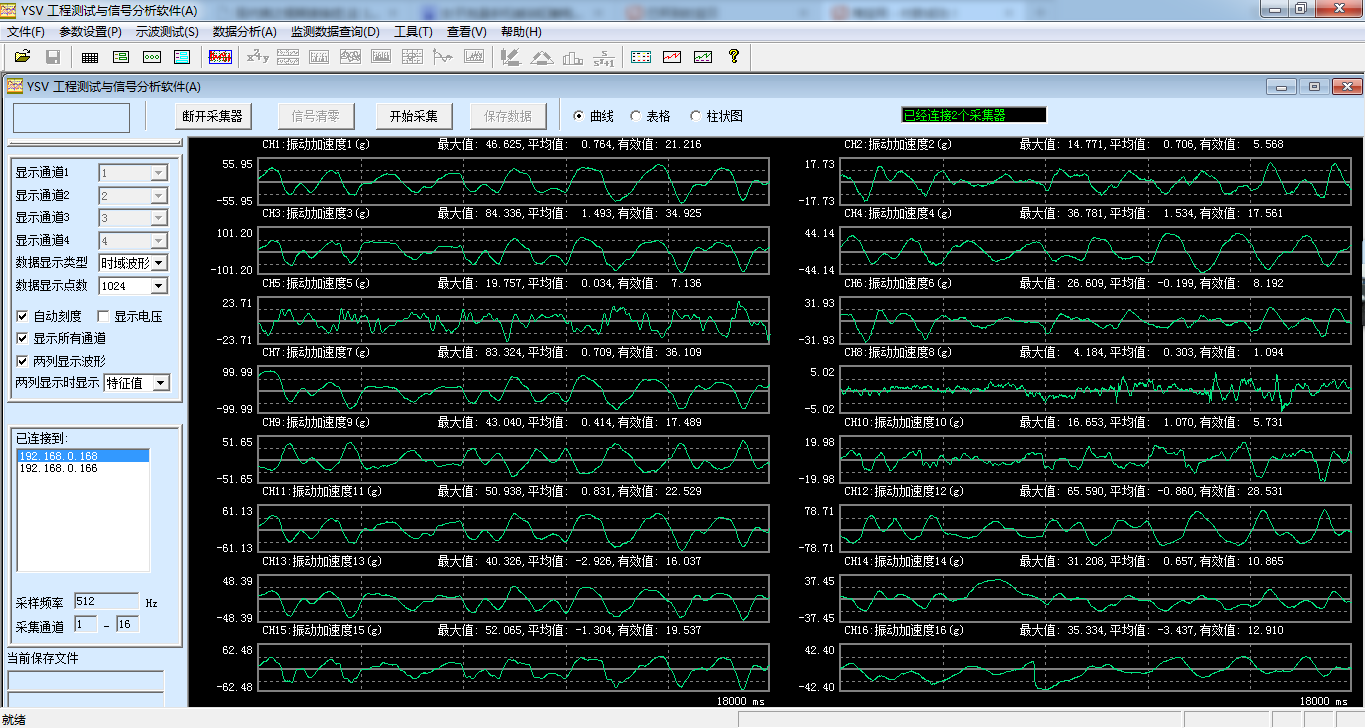Image resolution: width=1365 pixels, height=728 pixels.
Task: Select the 柱状图 radio button
Action: [x=696, y=116]
